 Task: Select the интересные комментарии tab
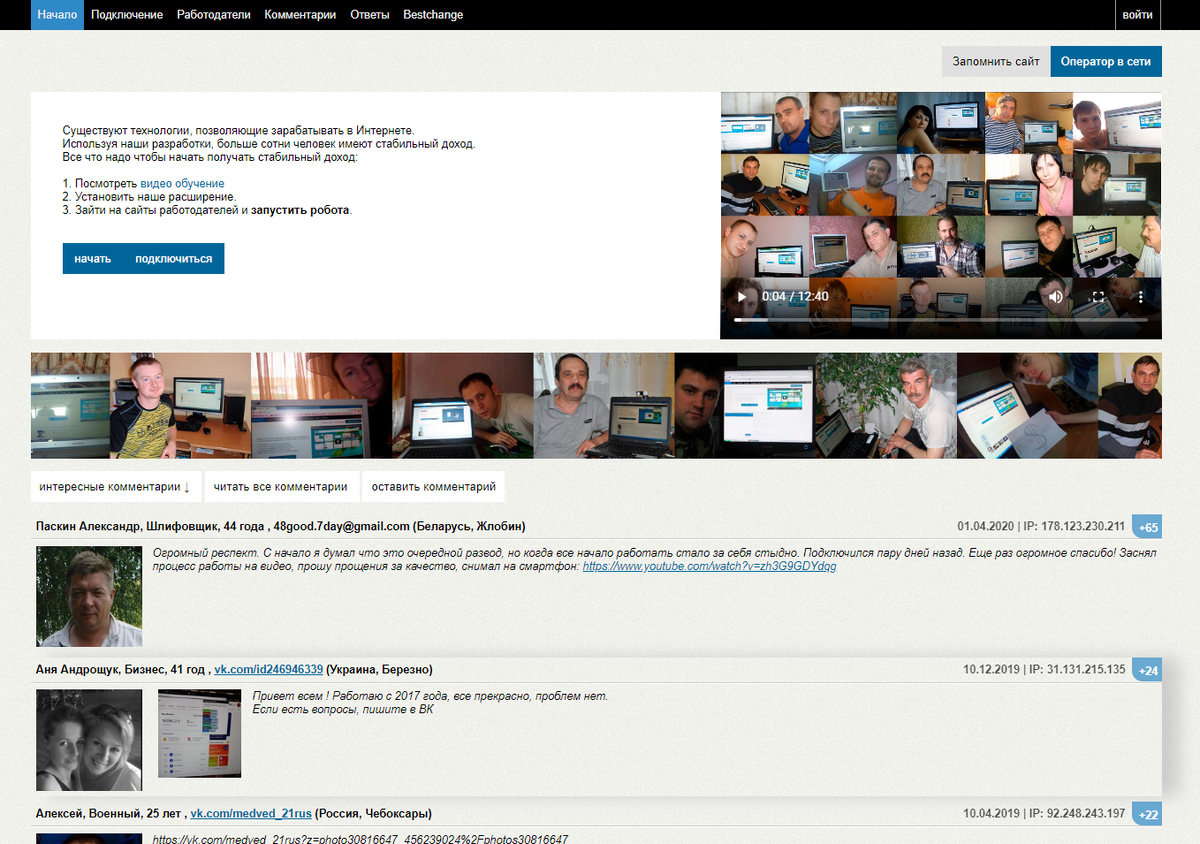tap(115, 487)
